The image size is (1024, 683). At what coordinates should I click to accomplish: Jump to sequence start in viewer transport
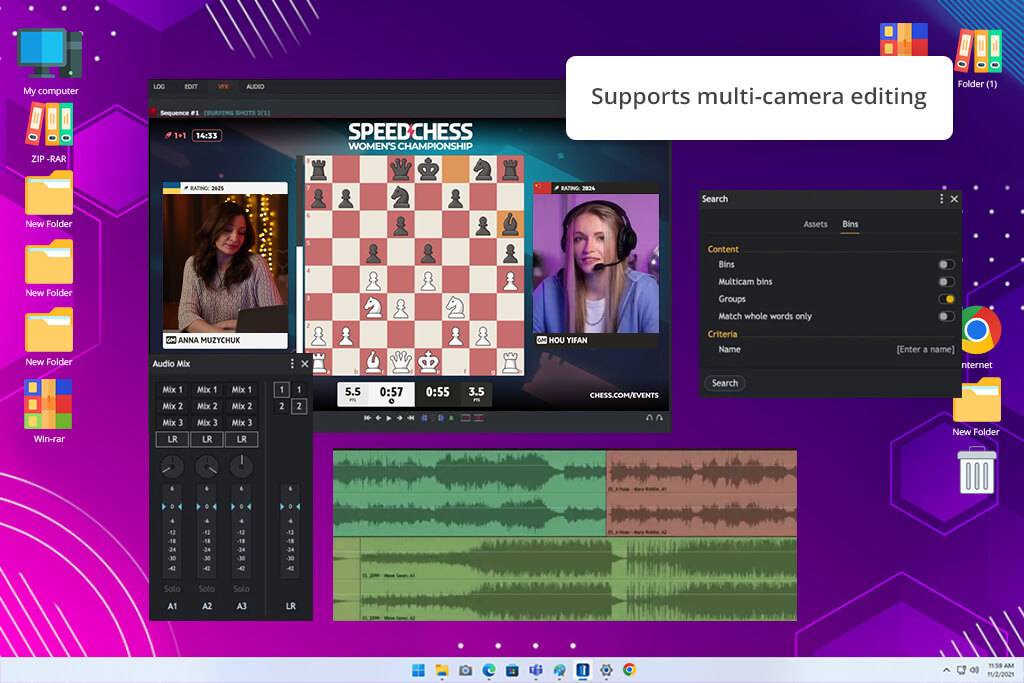[x=368, y=418]
